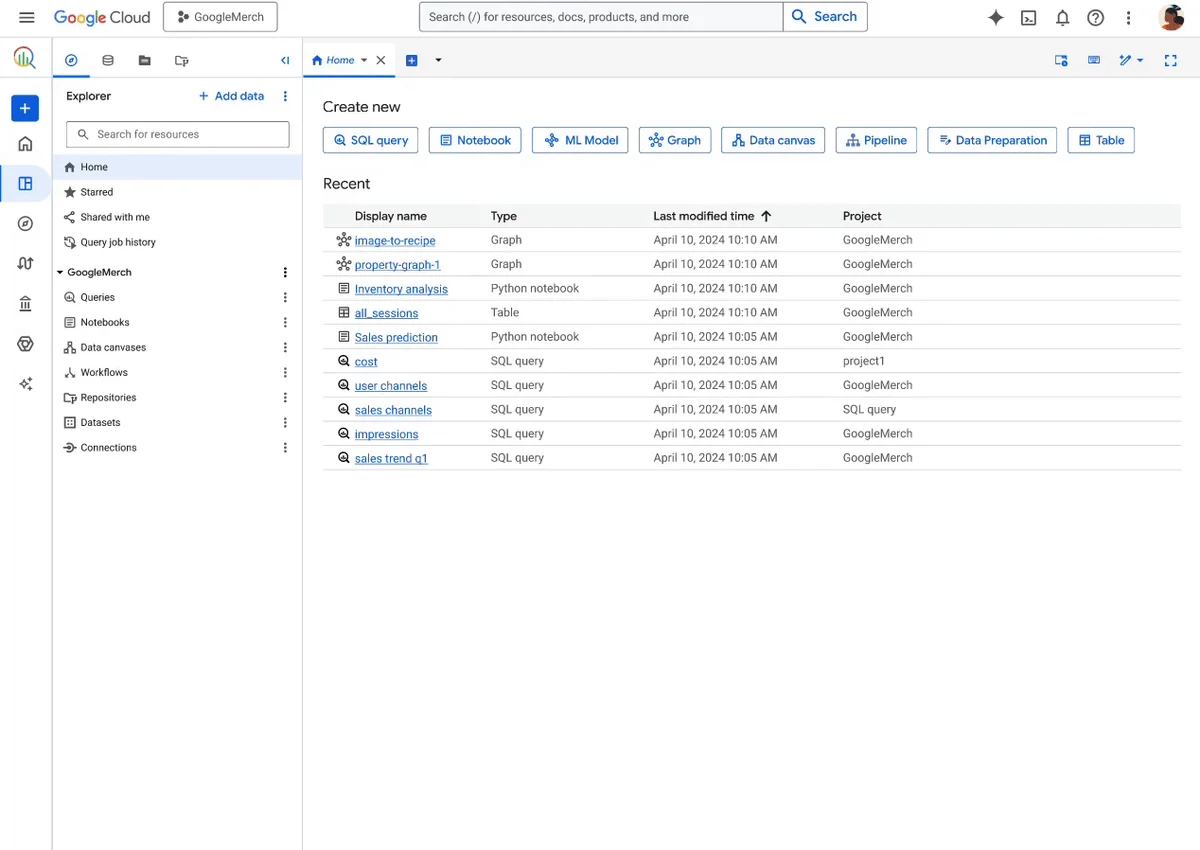Create a new Data Preparation
Screen dimensions: 1200x850
(x=992, y=140)
